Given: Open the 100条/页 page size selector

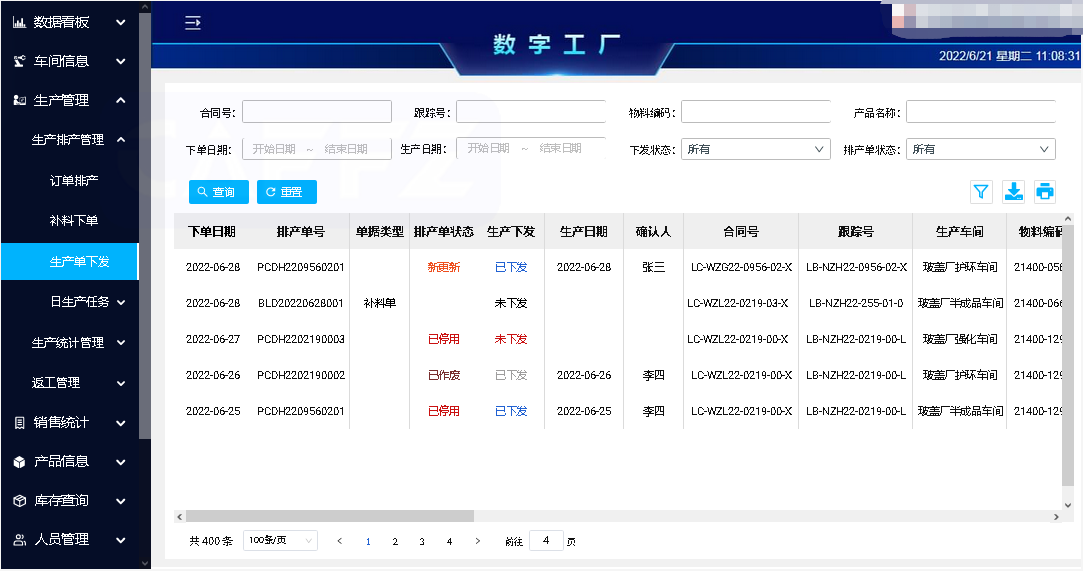Looking at the screenshot, I should coord(280,541).
